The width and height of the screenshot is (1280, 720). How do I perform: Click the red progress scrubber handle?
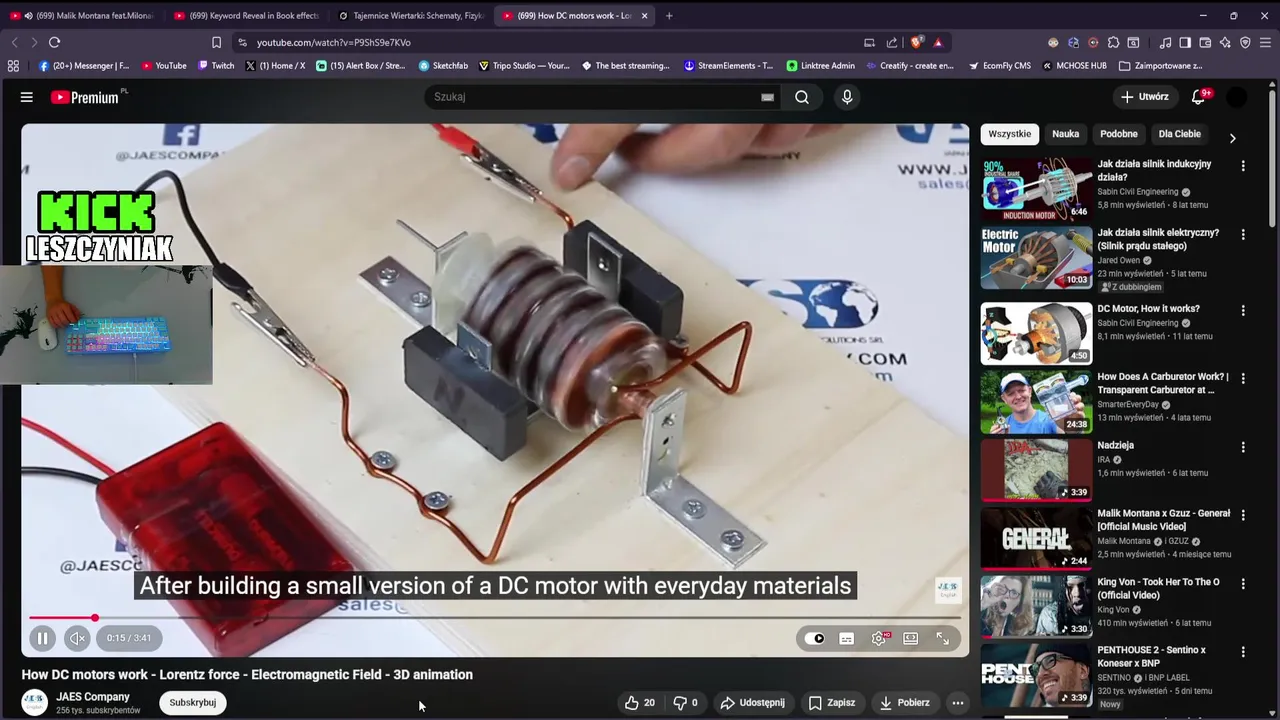point(95,618)
